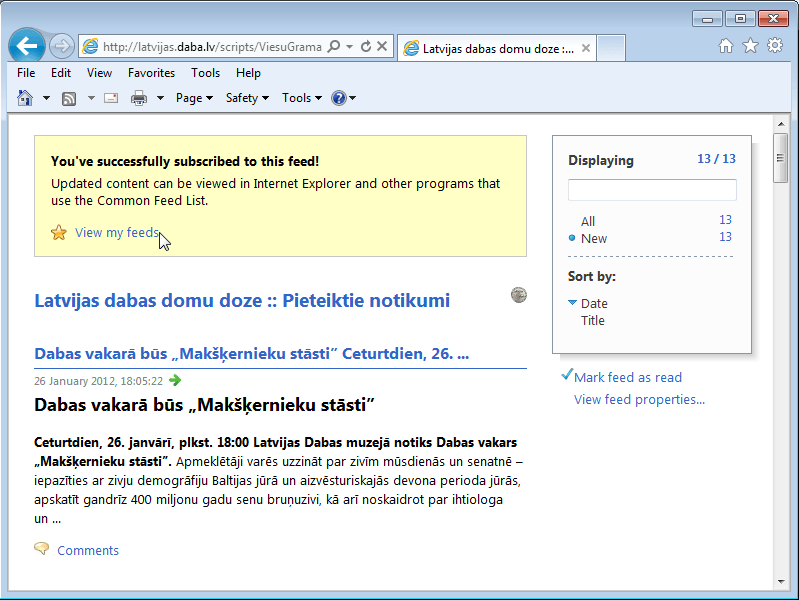Open the File menu
Screen dimensions: 799x600
tap(26, 73)
